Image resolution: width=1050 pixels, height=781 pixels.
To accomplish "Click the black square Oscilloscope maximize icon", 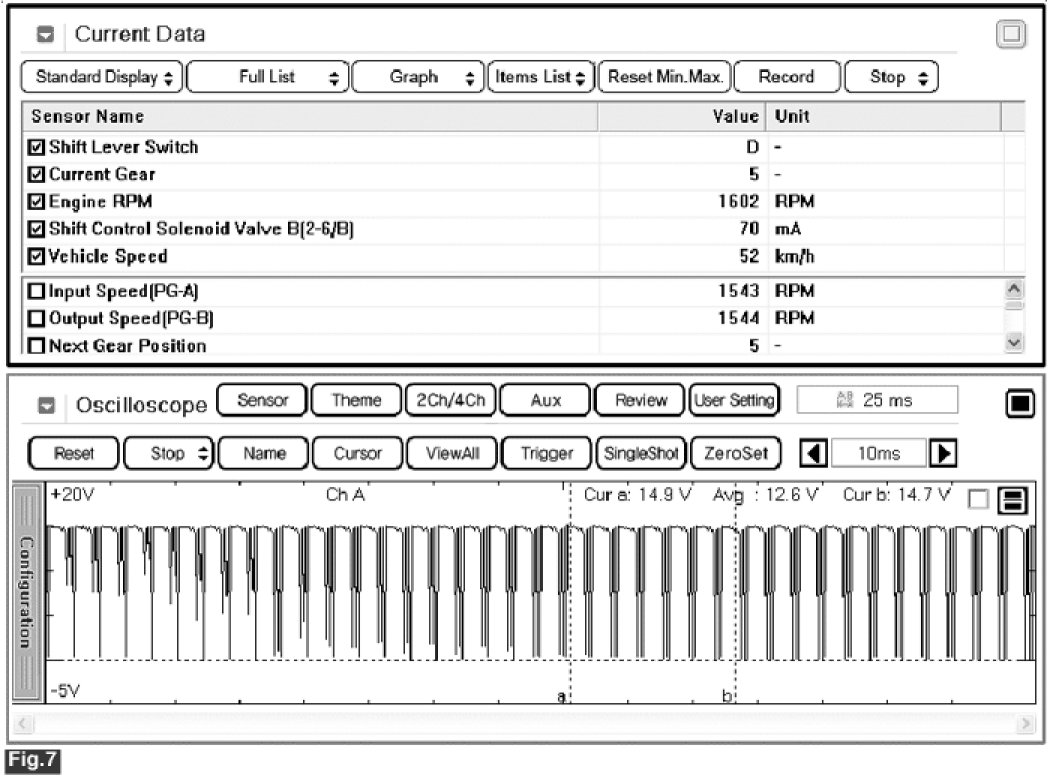I will point(1019,403).
